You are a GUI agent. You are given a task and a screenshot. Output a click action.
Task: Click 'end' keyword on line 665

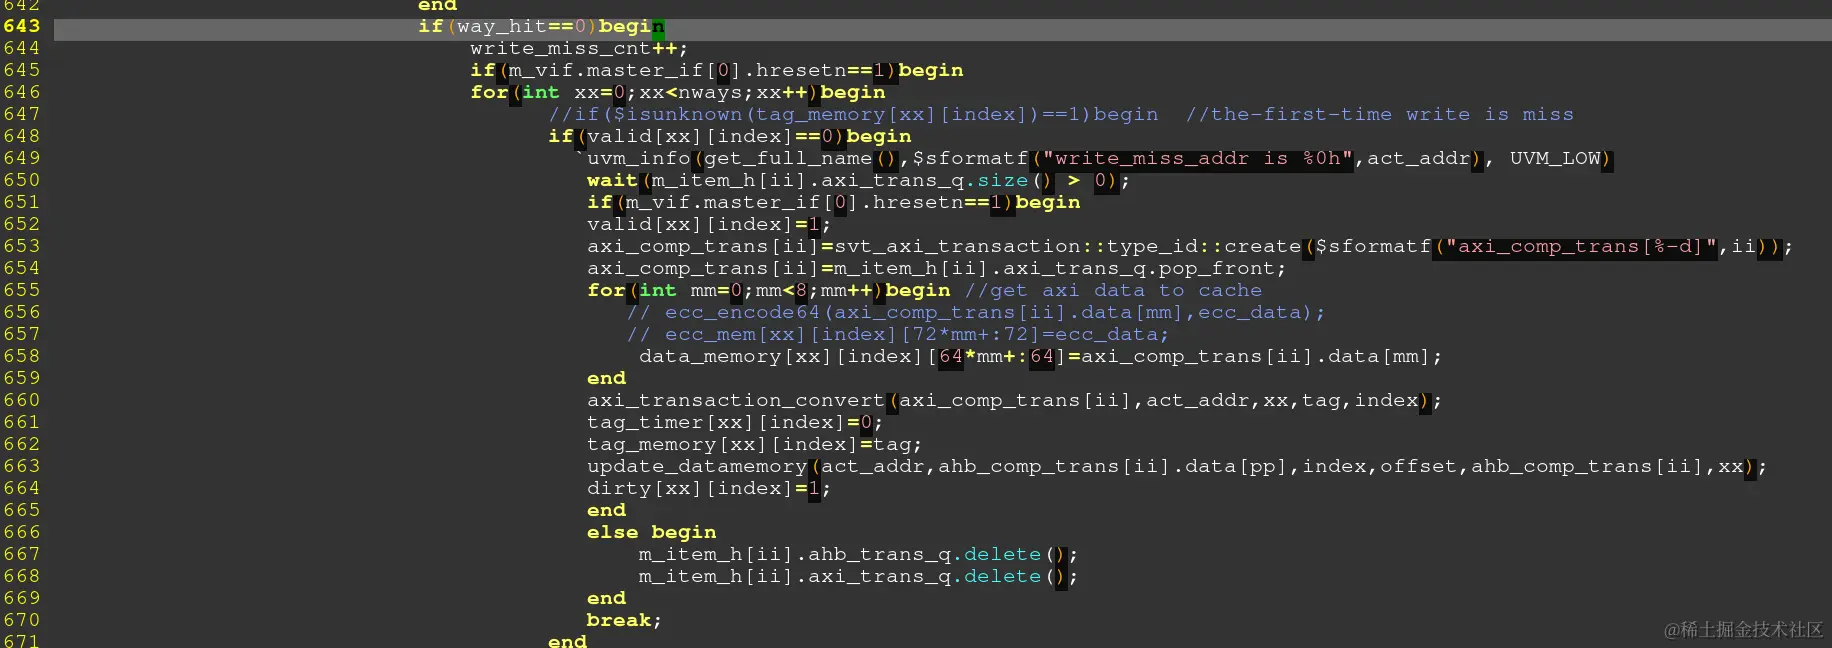tap(607, 510)
